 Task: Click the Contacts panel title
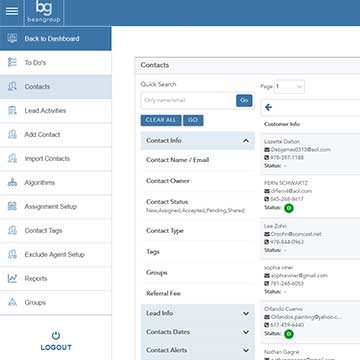tap(155, 65)
